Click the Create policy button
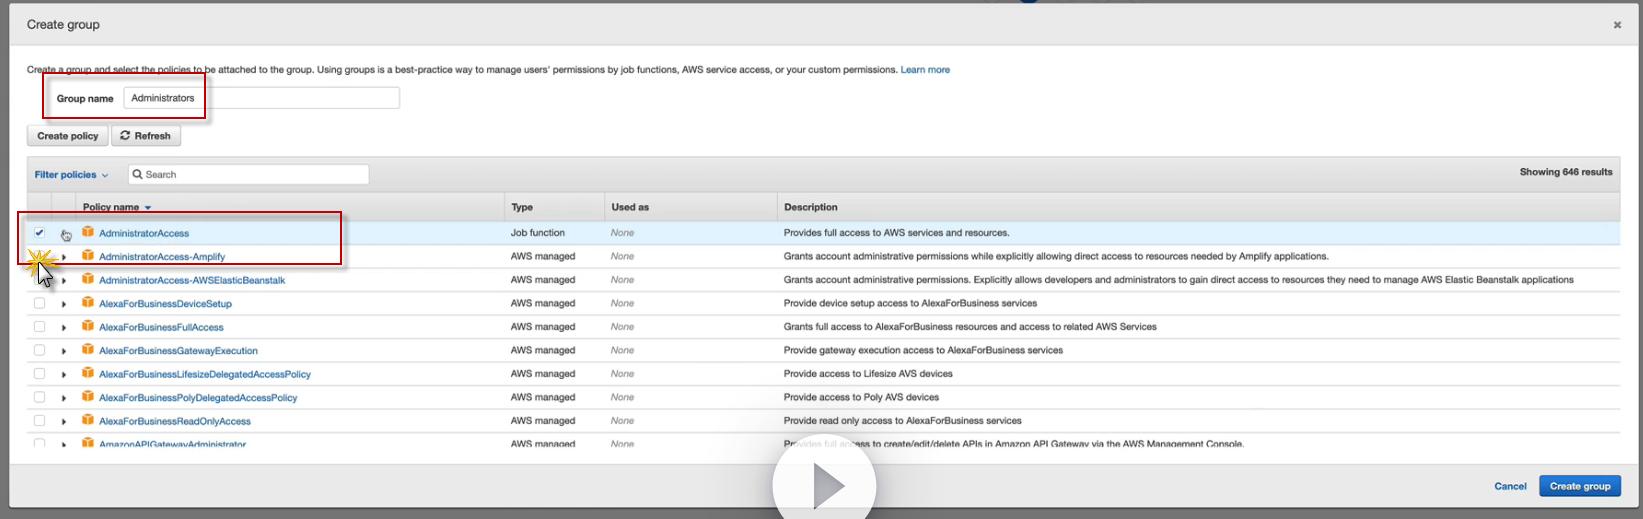Image resolution: width=1643 pixels, height=519 pixels. [x=68, y=136]
